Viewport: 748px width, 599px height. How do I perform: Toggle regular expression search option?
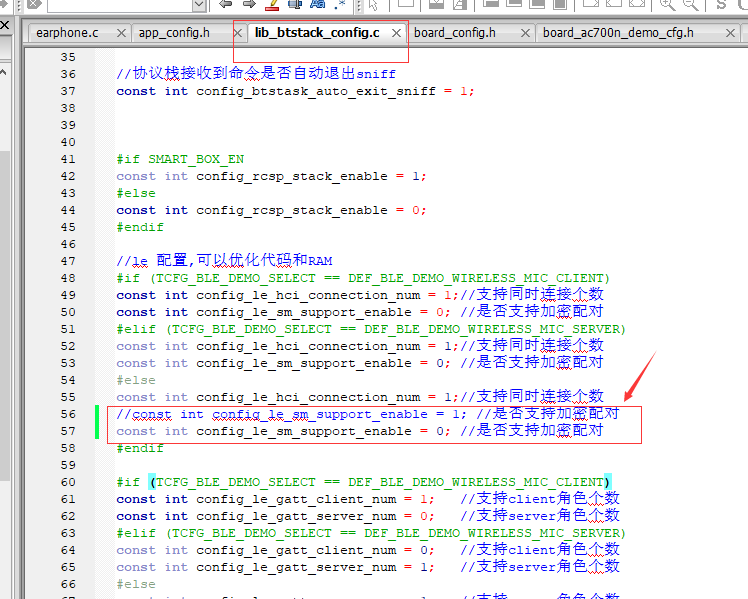coord(340,5)
